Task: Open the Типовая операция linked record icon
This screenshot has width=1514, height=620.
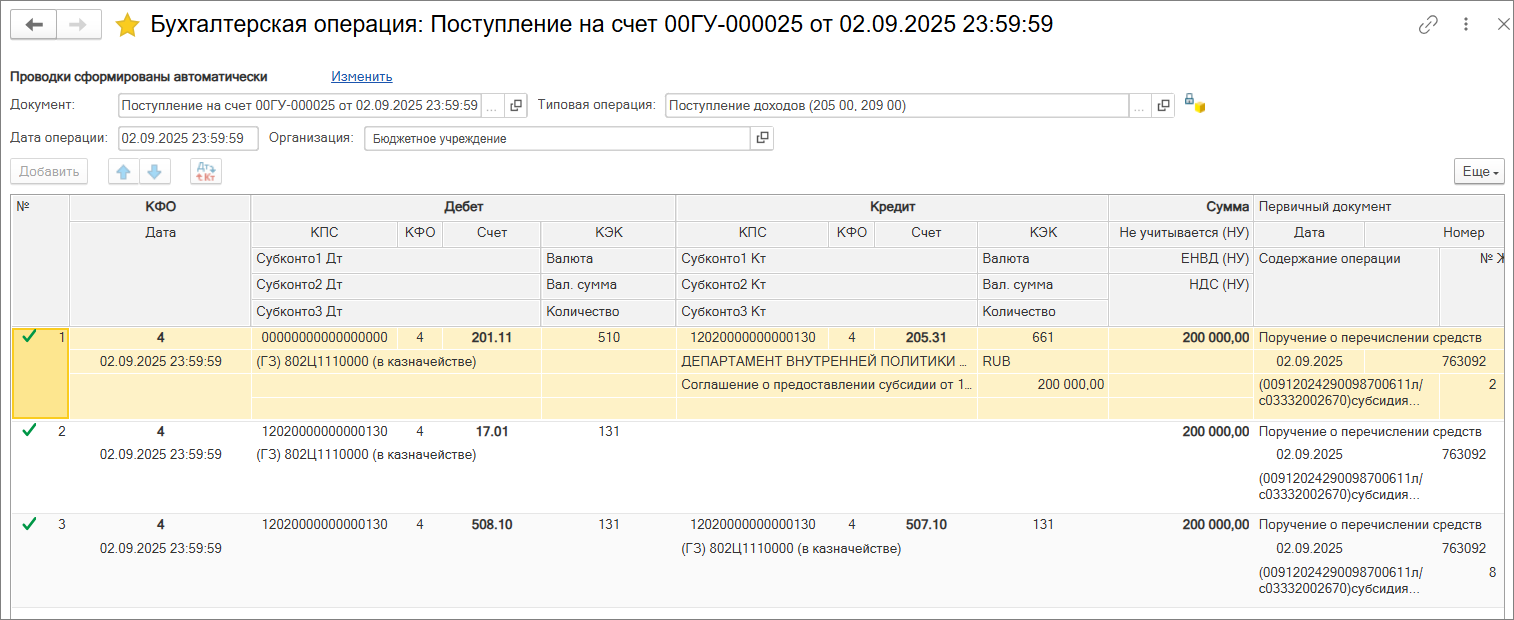Action: point(1163,105)
